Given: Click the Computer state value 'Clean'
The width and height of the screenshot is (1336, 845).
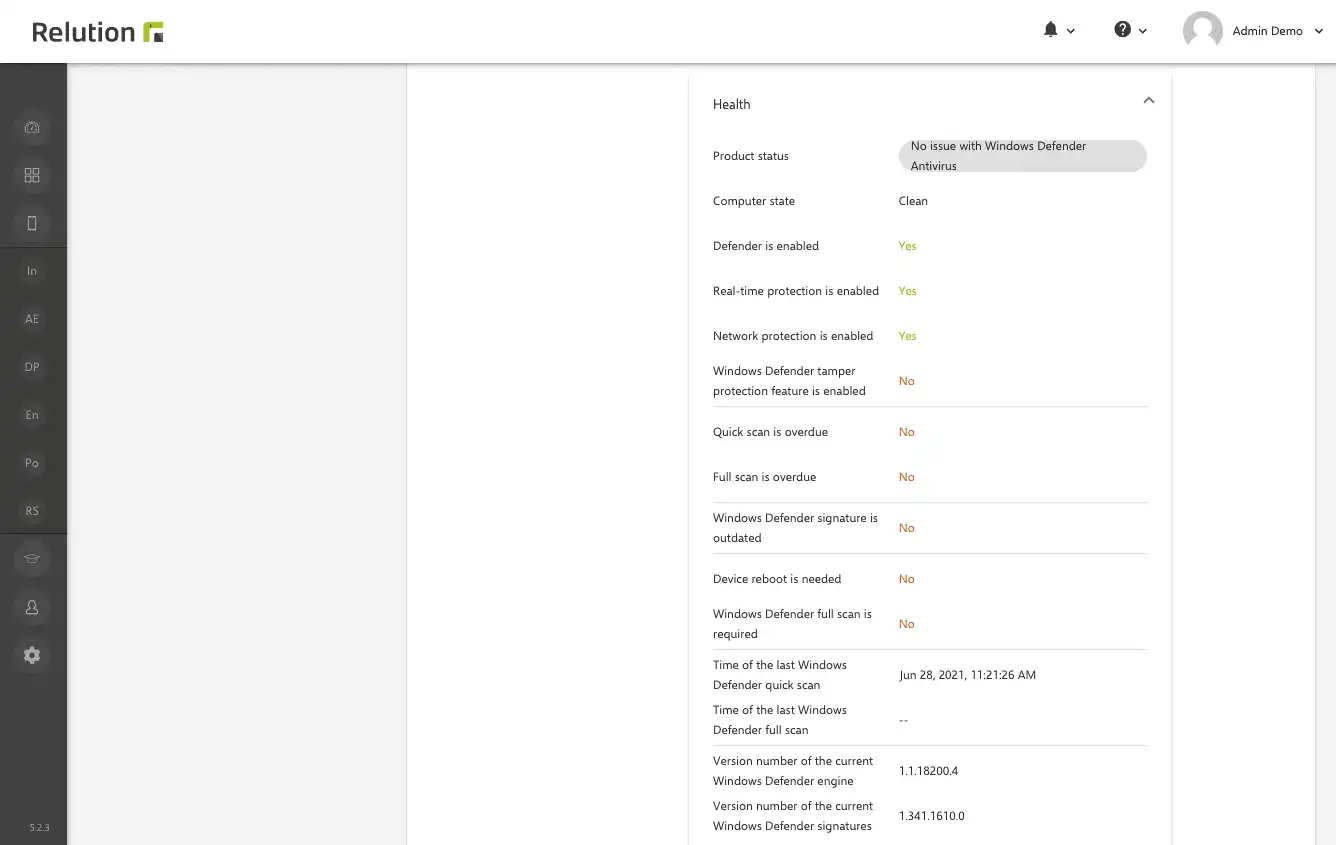Looking at the screenshot, I should click(x=913, y=201).
